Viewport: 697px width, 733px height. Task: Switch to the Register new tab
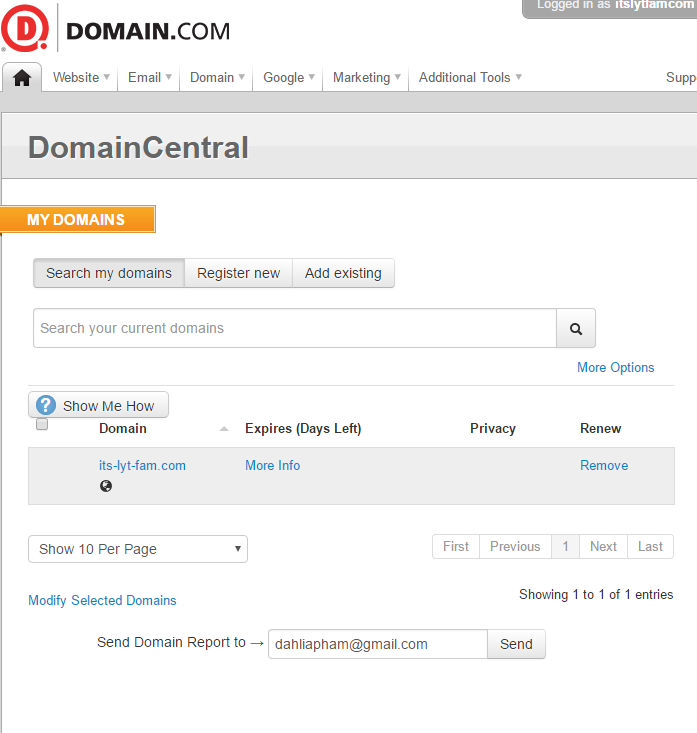pos(238,273)
